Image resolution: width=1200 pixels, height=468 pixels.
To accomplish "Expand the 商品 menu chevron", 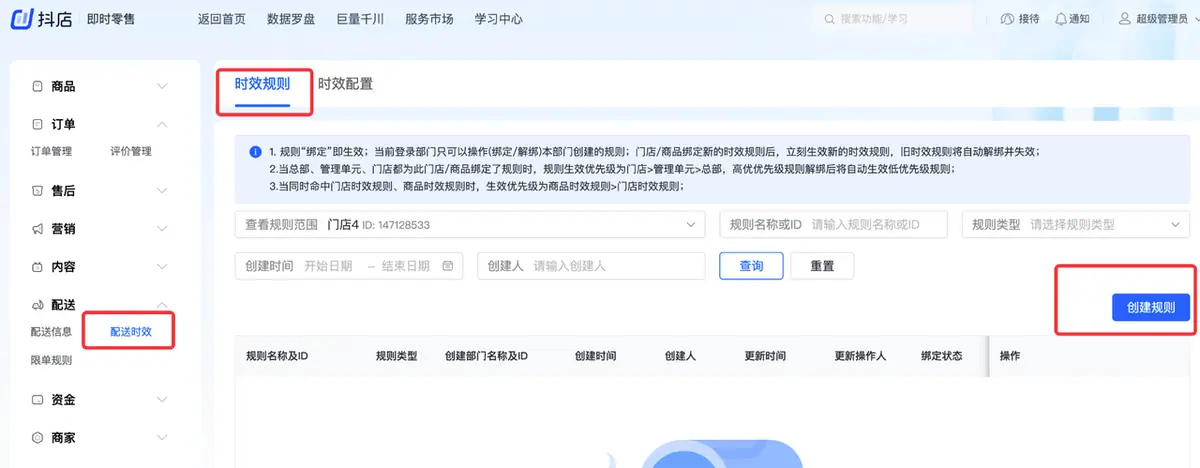I will (x=163, y=87).
